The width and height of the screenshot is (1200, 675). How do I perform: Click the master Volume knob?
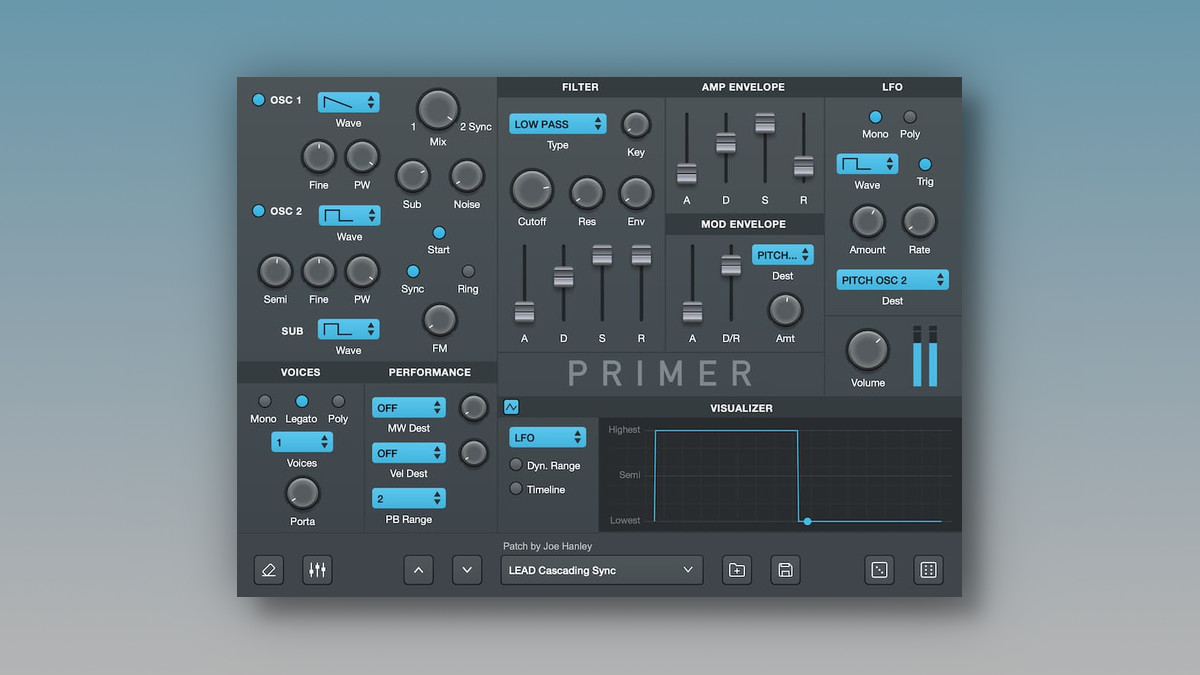coord(868,351)
